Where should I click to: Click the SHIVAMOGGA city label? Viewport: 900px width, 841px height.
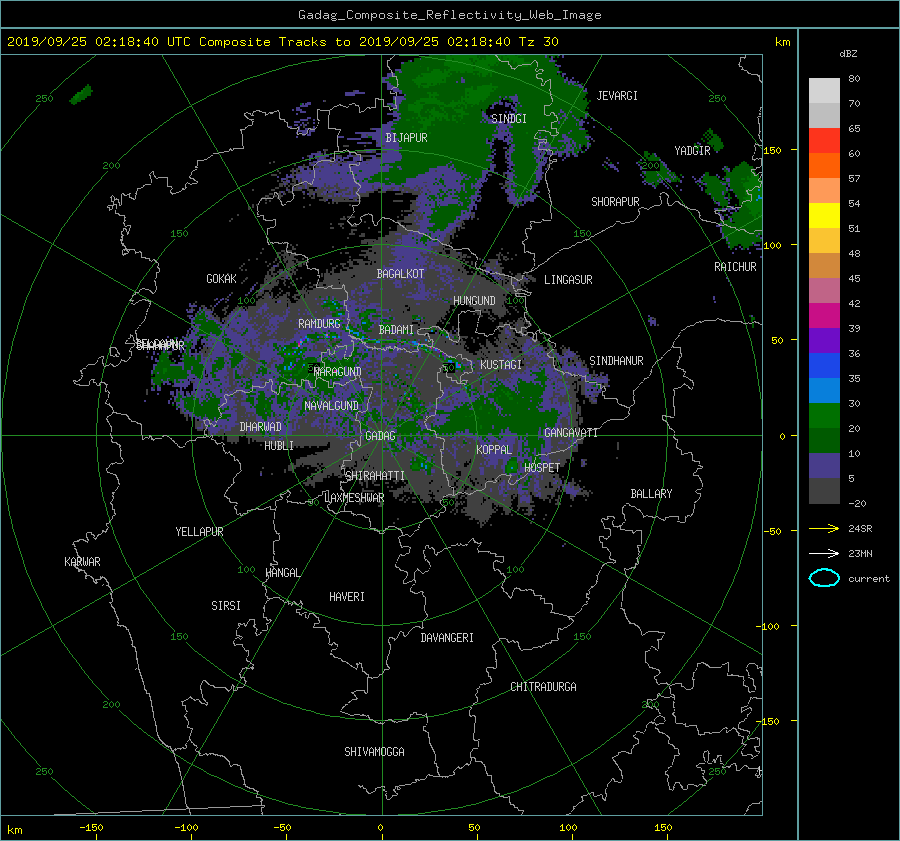(374, 752)
